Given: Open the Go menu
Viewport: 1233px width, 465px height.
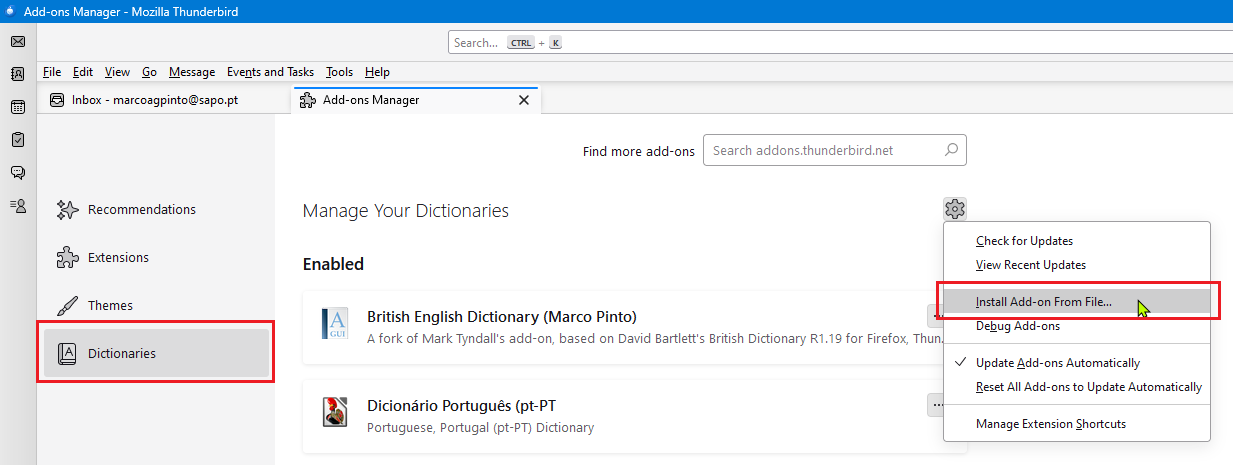Looking at the screenshot, I should pyautogui.click(x=150, y=72).
